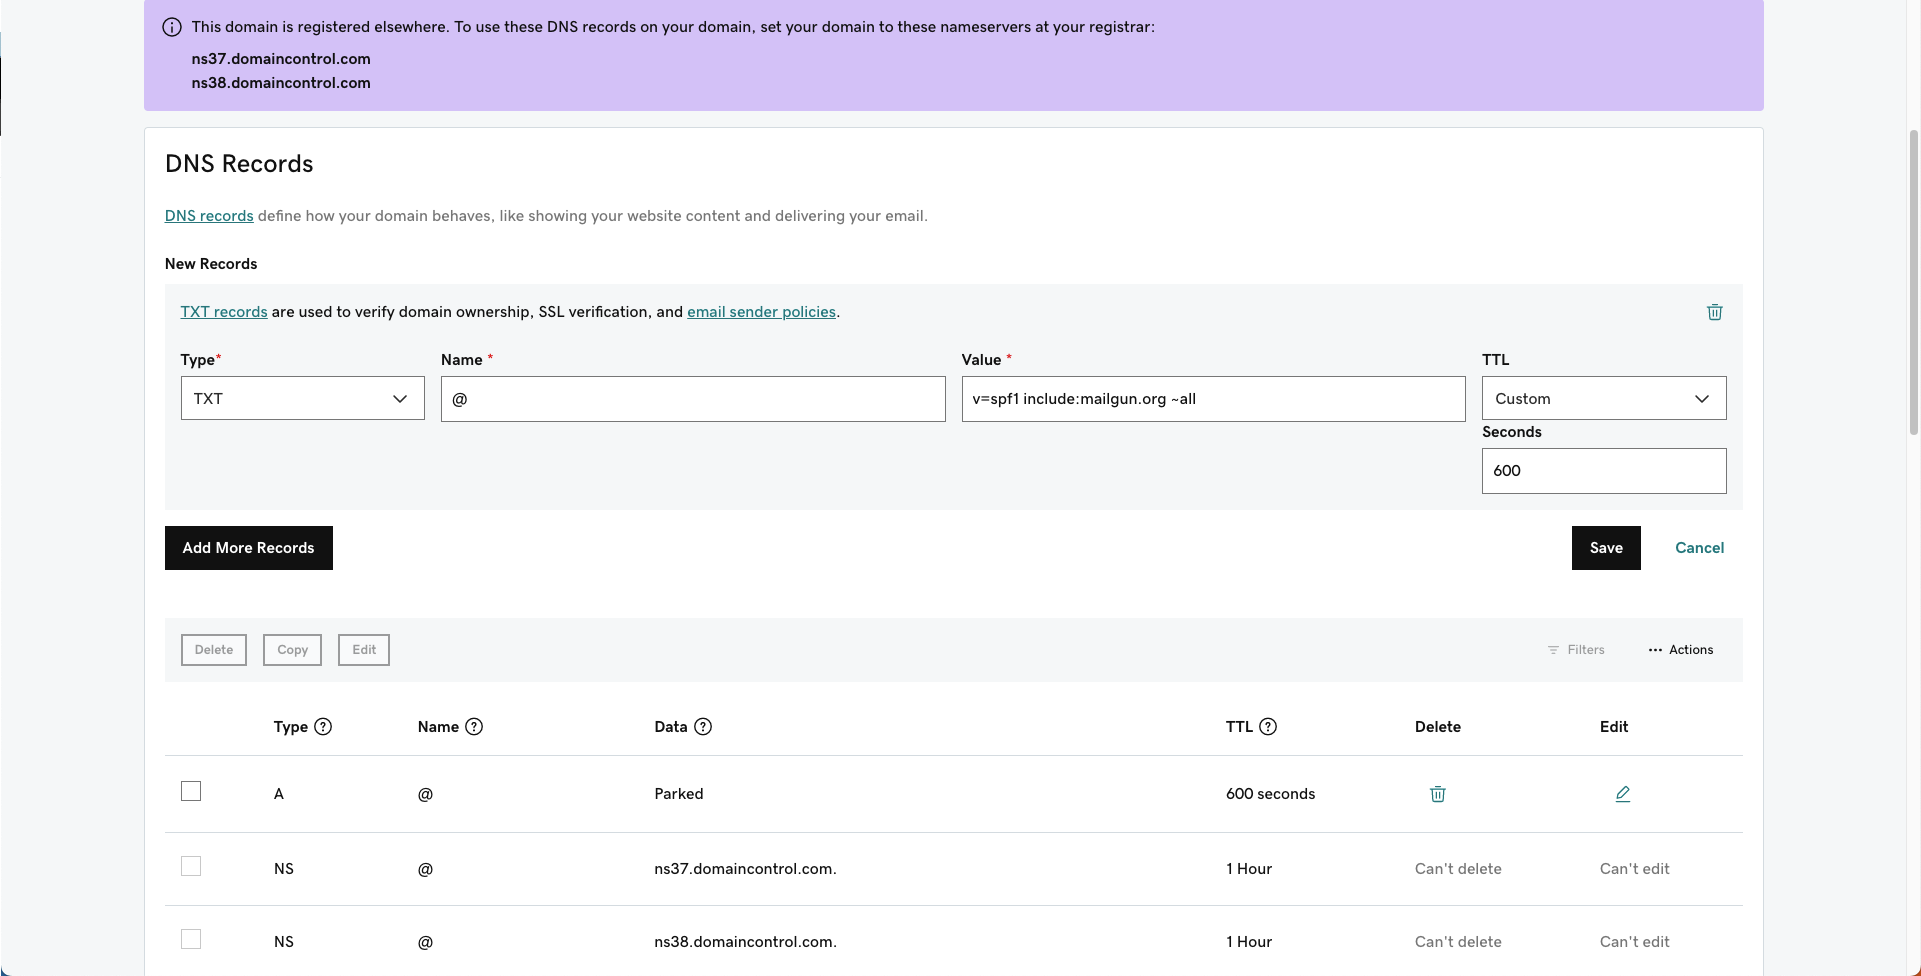The image size is (1921, 976).
Task: Expand the TTL dropdown set to Custom
Action: [1603, 398]
